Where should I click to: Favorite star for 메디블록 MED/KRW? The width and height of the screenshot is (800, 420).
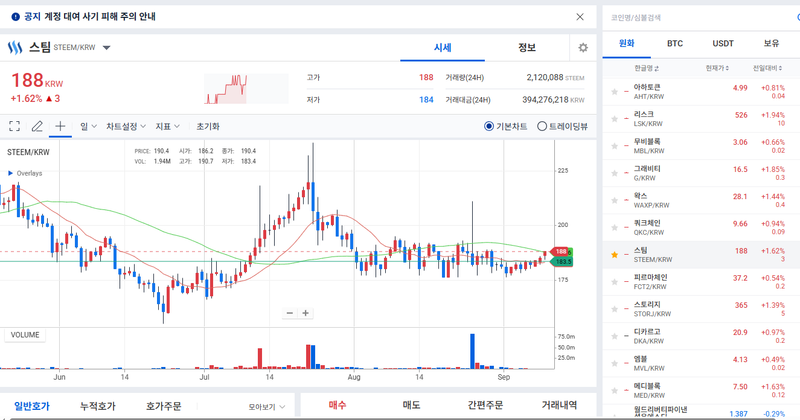click(x=614, y=390)
